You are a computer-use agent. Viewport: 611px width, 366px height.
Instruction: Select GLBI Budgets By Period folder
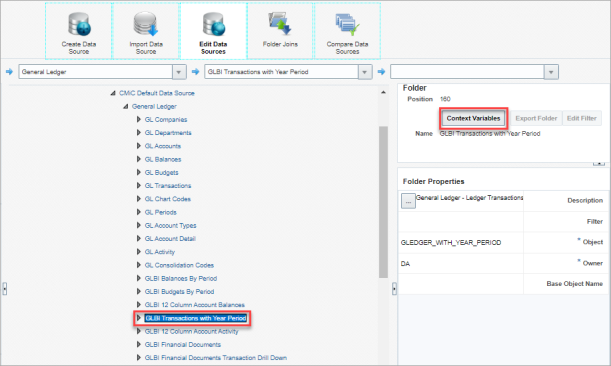[x=179, y=292]
